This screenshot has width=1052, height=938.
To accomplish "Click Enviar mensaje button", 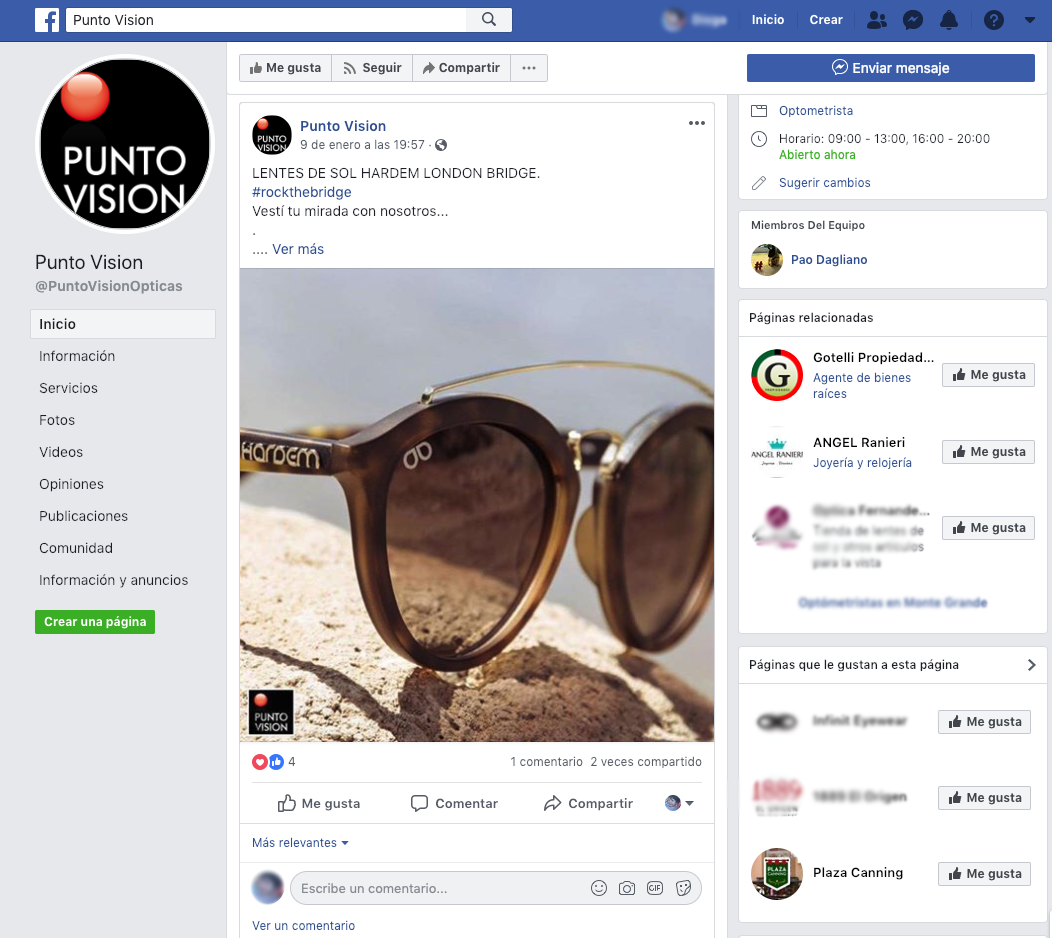I will pyautogui.click(x=890, y=68).
